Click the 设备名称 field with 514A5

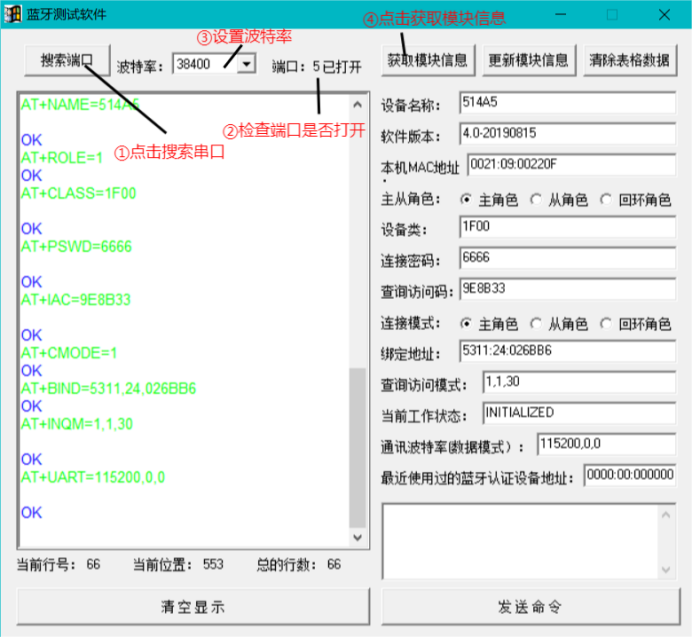pos(568,103)
